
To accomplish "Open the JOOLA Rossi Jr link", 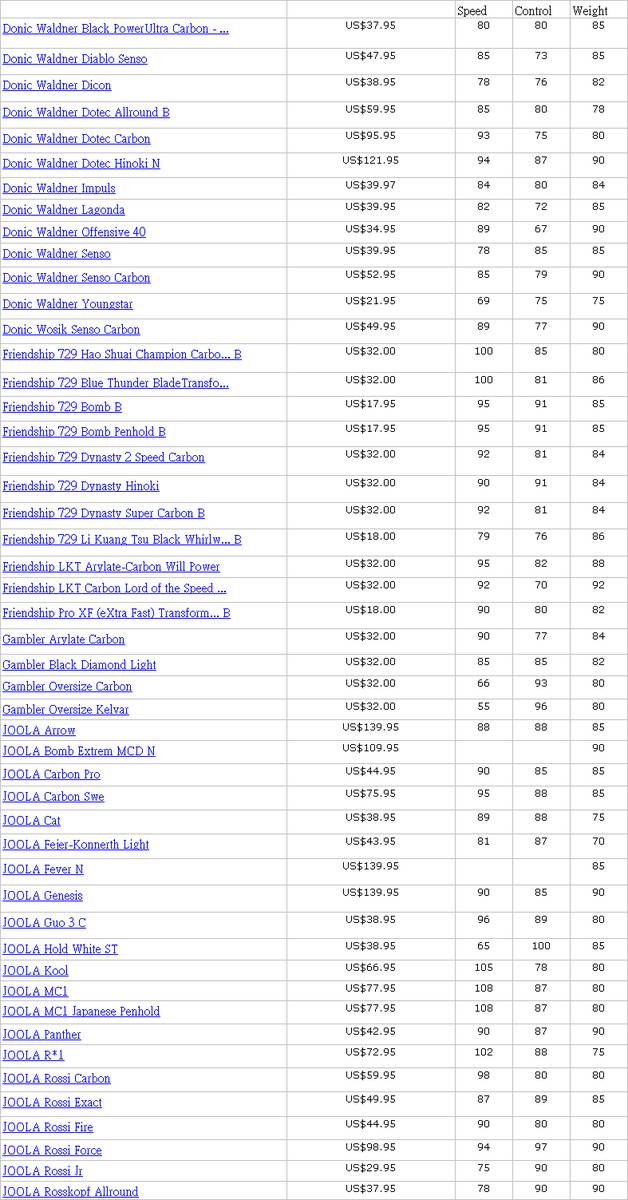I will [43, 1171].
